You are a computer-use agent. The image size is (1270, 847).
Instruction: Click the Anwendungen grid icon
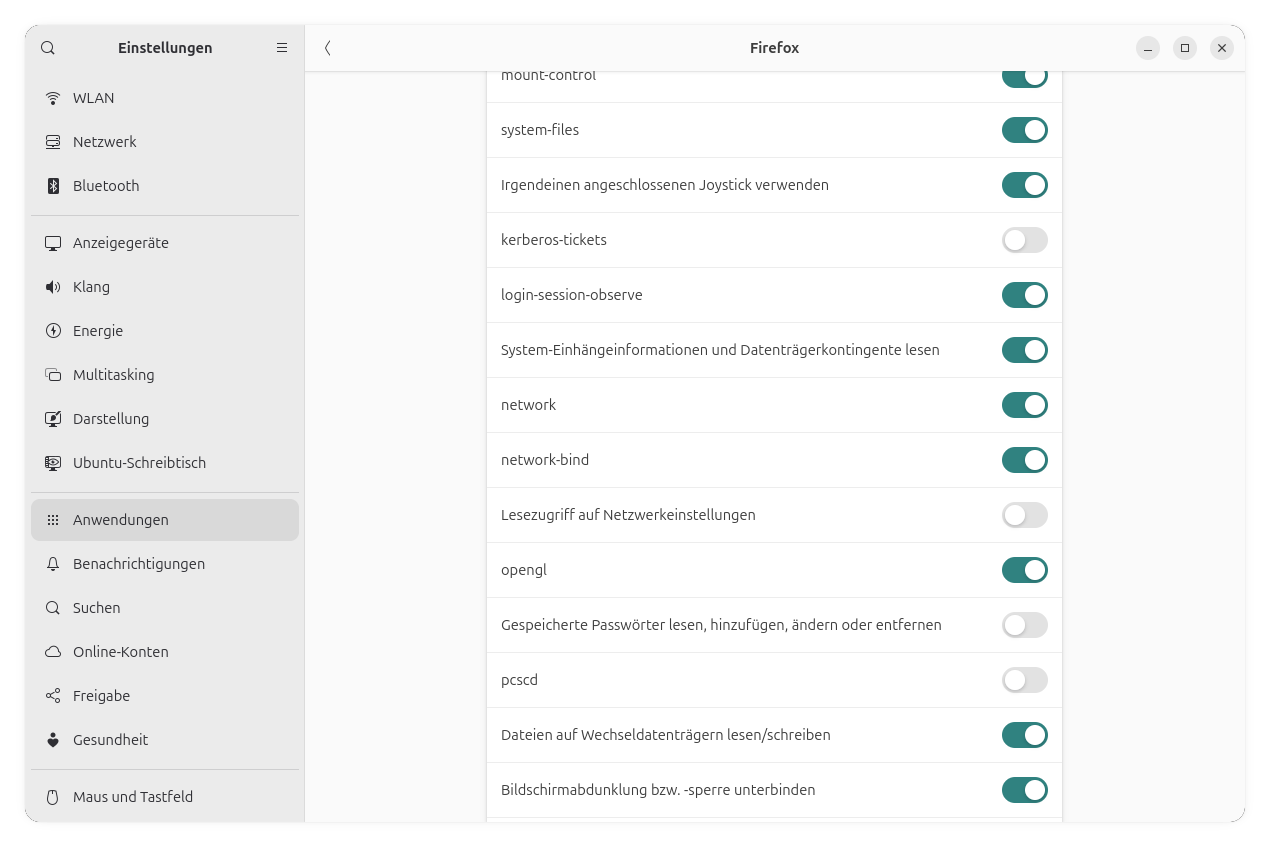coord(53,520)
